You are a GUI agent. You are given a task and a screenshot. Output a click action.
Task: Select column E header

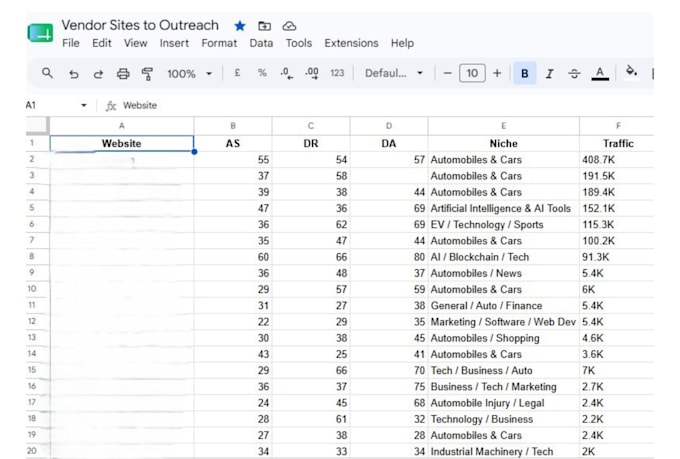(503, 126)
